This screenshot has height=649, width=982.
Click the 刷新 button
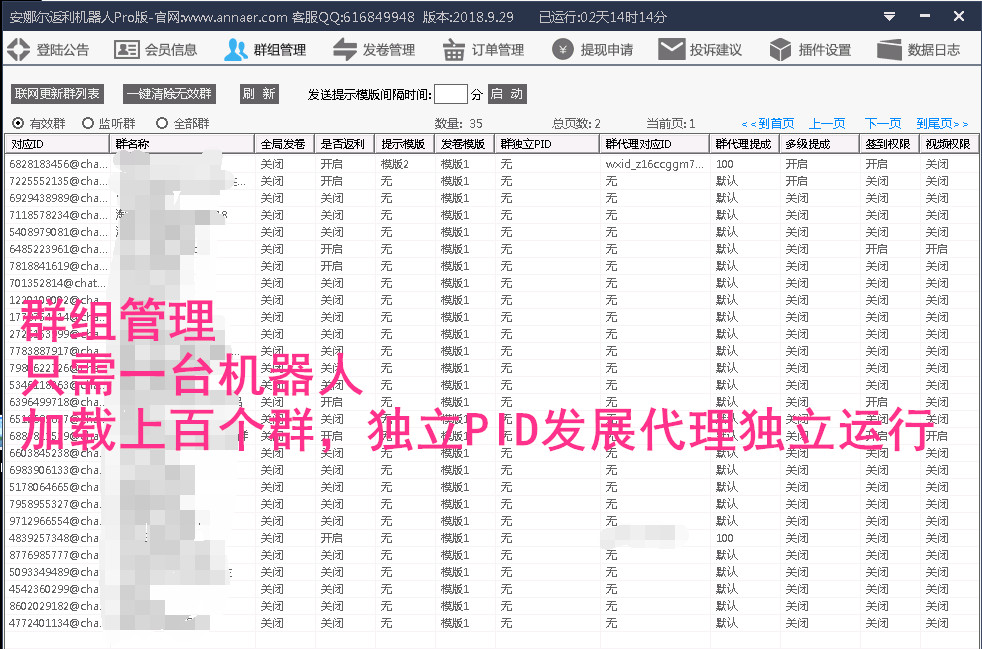[259, 94]
